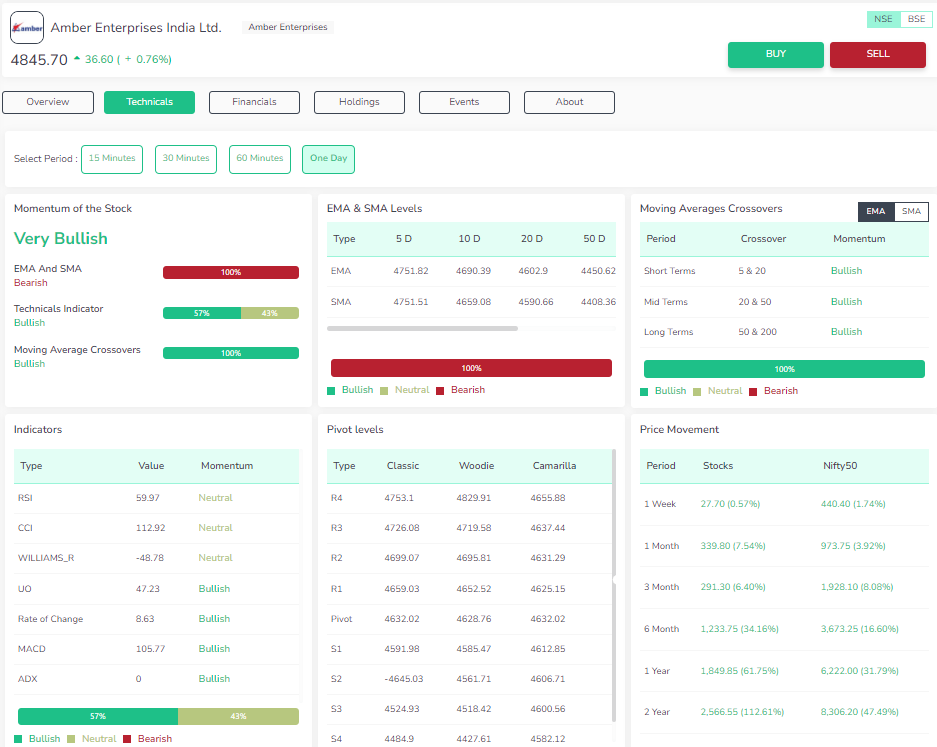Click the 2 Year stock value 2,566.55 (112.61%)
Image resolution: width=937 pixels, height=747 pixels.
click(x=742, y=712)
